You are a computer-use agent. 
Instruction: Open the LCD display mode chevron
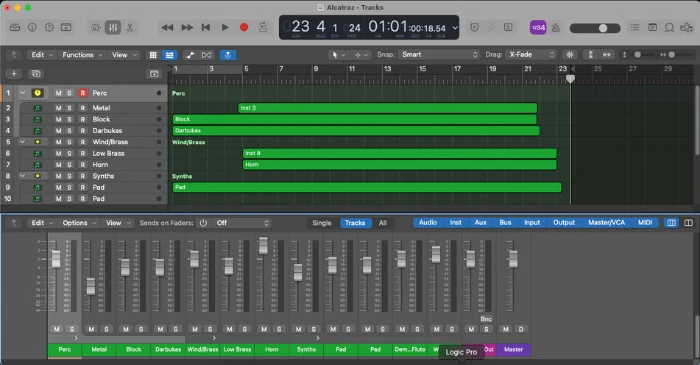click(x=455, y=28)
